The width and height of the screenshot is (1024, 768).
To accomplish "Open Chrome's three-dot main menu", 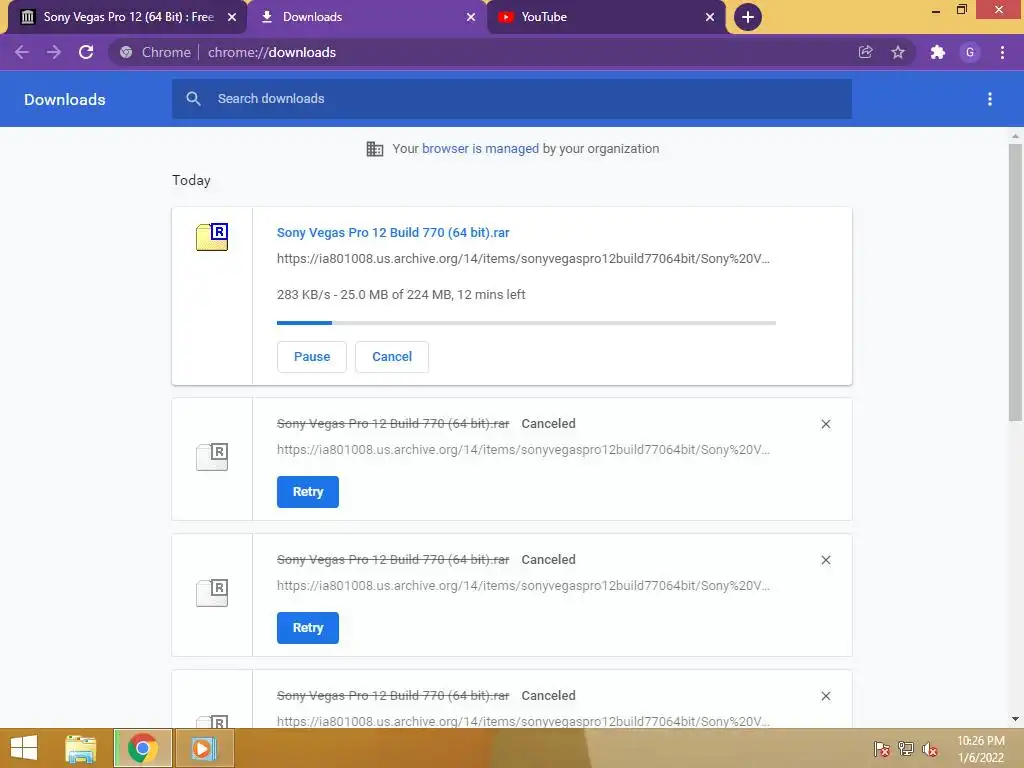I will (x=1002, y=52).
